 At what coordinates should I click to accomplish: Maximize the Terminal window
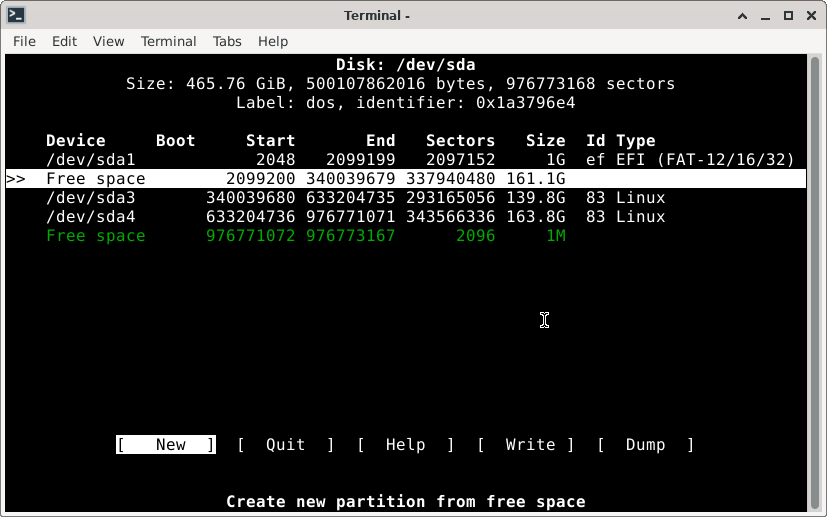789,15
